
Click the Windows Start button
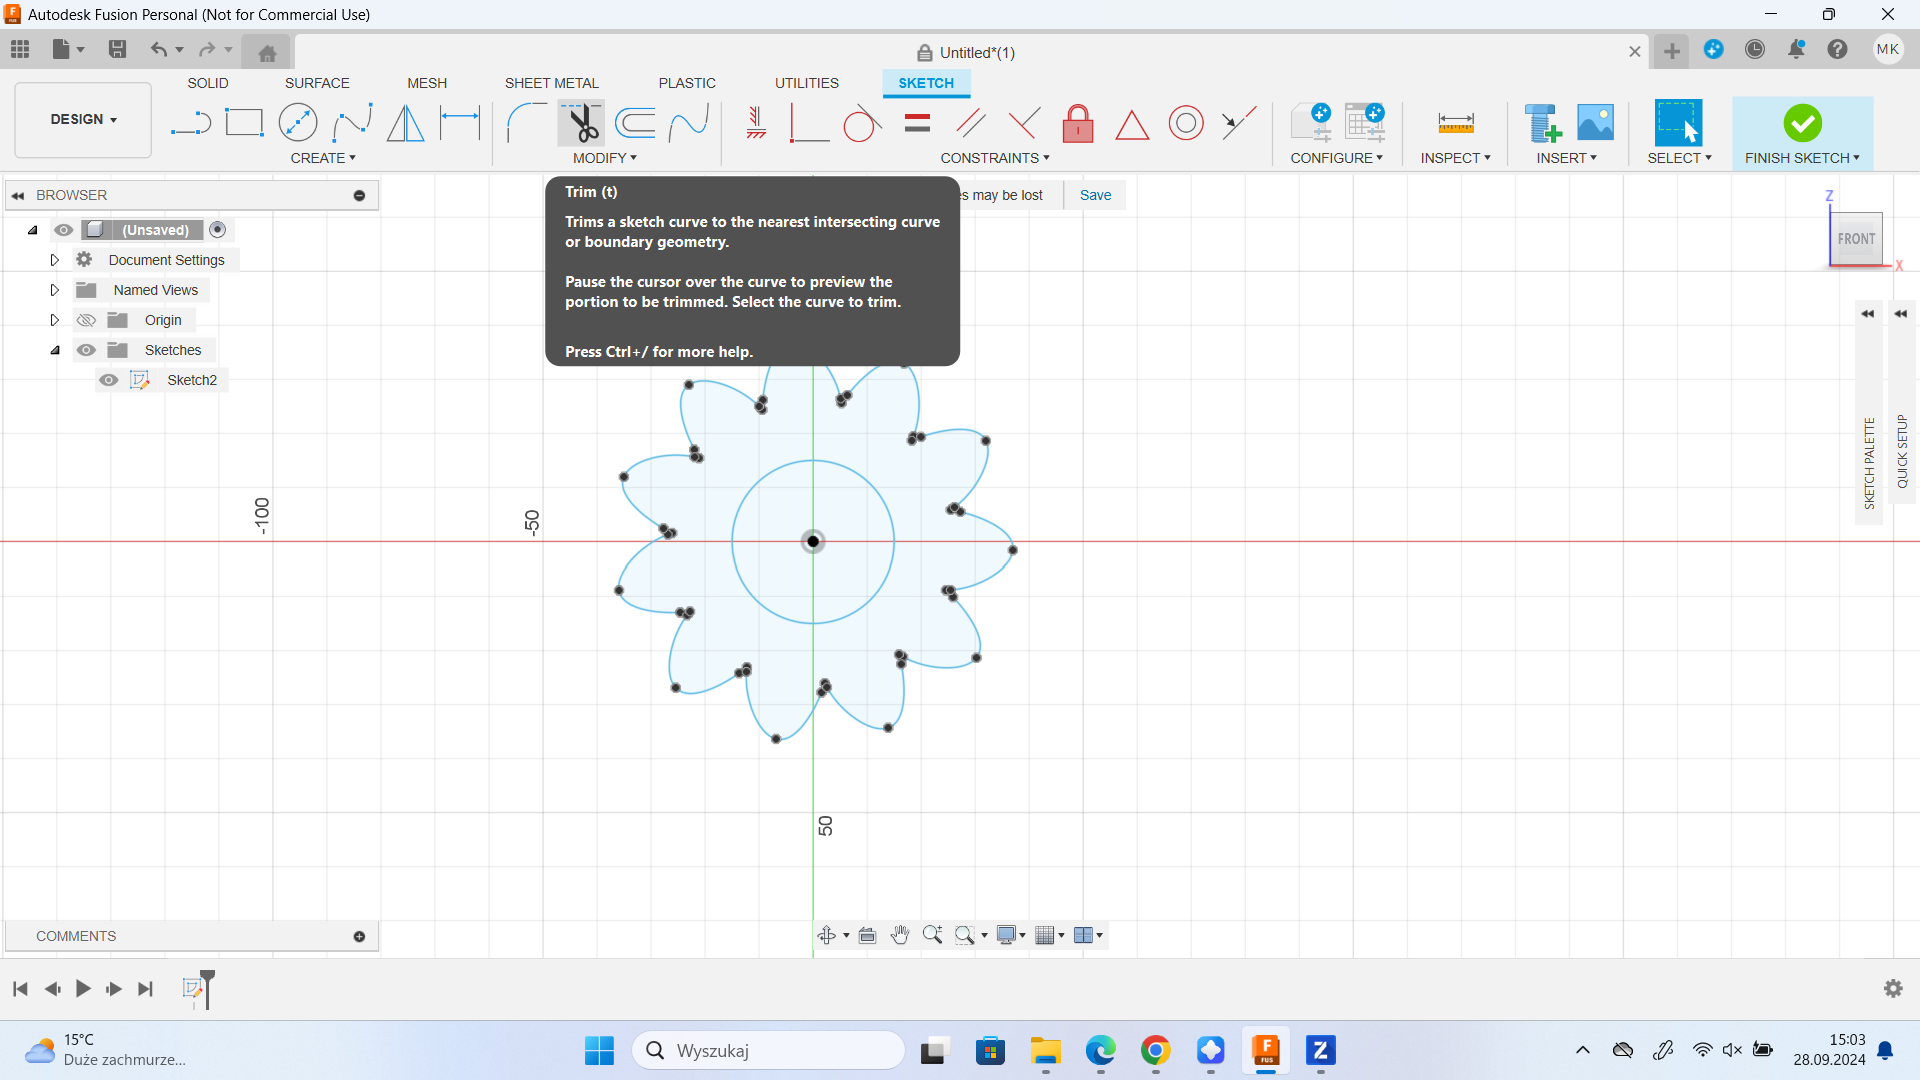[x=599, y=1051]
